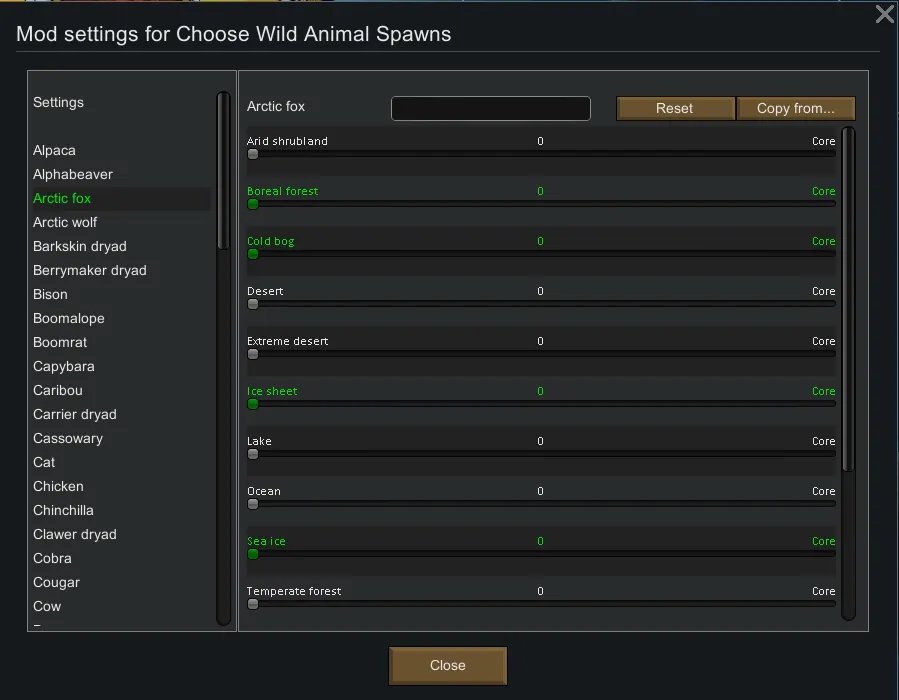Click the Arid shrubland slider handle
The width and height of the screenshot is (899, 700).
[x=253, y=154]
